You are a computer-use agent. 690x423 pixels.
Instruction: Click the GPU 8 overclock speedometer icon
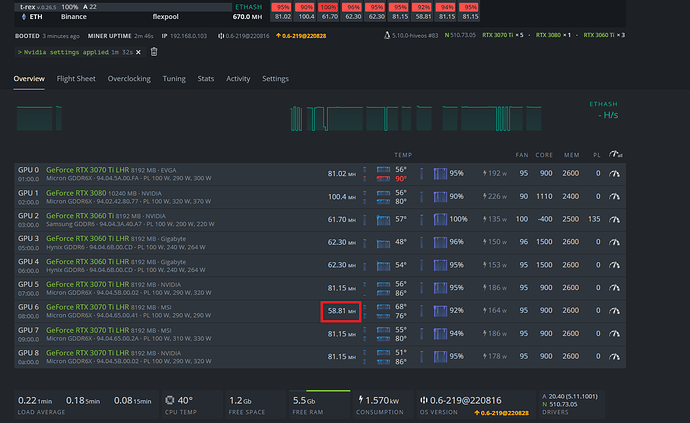click(614, 357)
